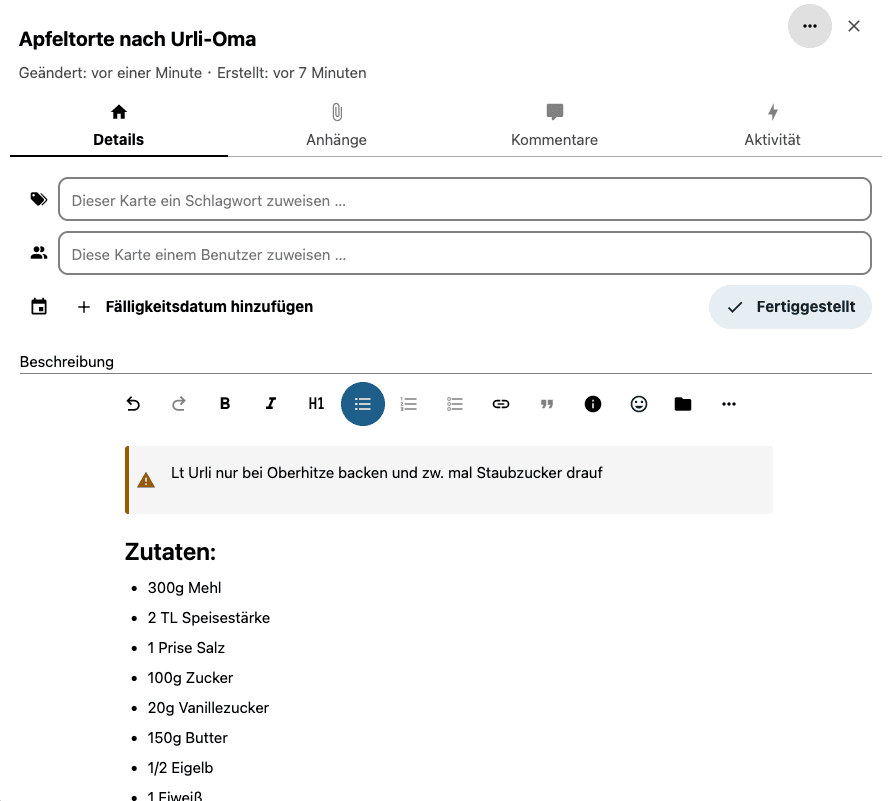Open the info callout menu
Viewport: 888px width, 801px height.
click(593, 404)
